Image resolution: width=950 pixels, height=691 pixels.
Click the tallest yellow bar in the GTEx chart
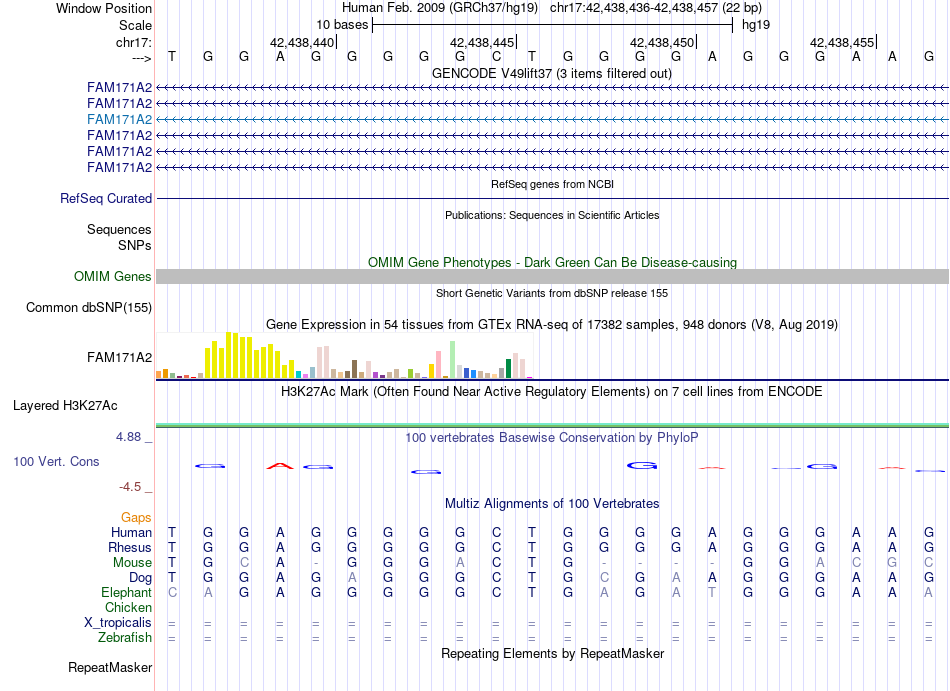click(228, 355)
